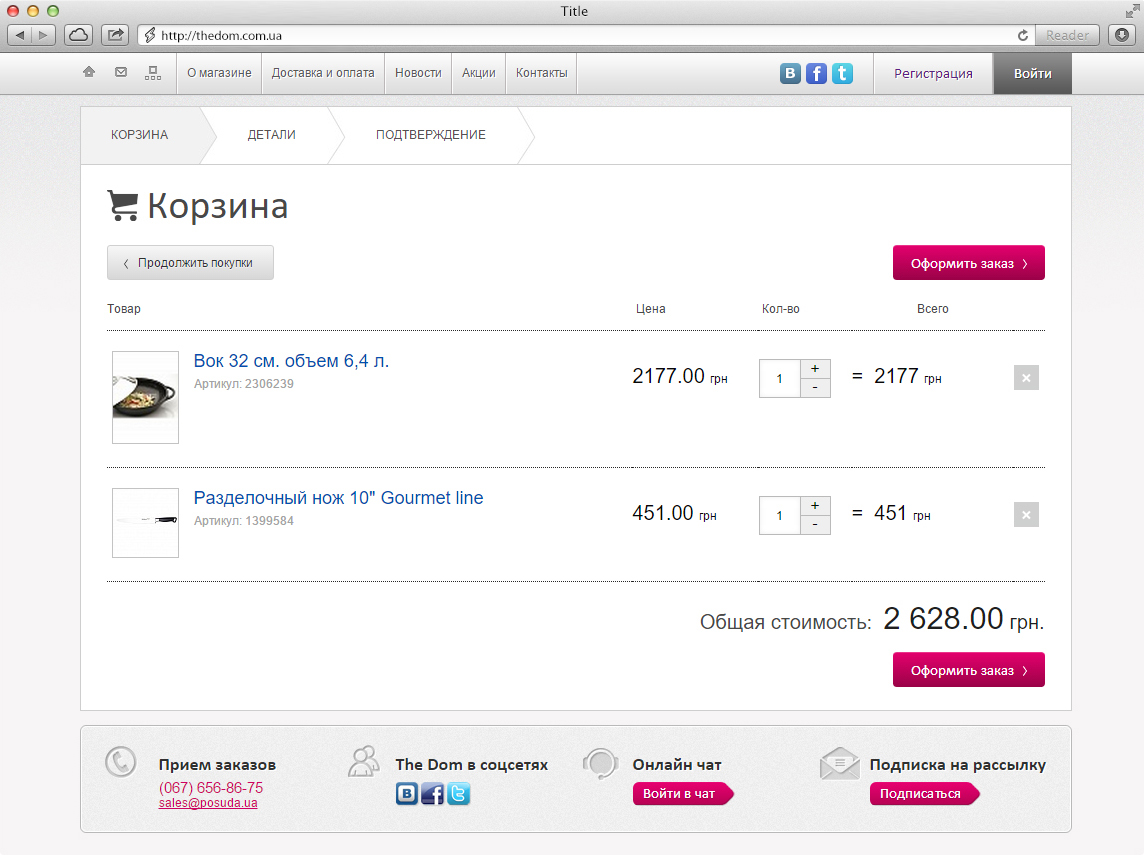Open the Twitter icon in footer socials
Viewport: 1144px width, 855px height.
point(458,794)
